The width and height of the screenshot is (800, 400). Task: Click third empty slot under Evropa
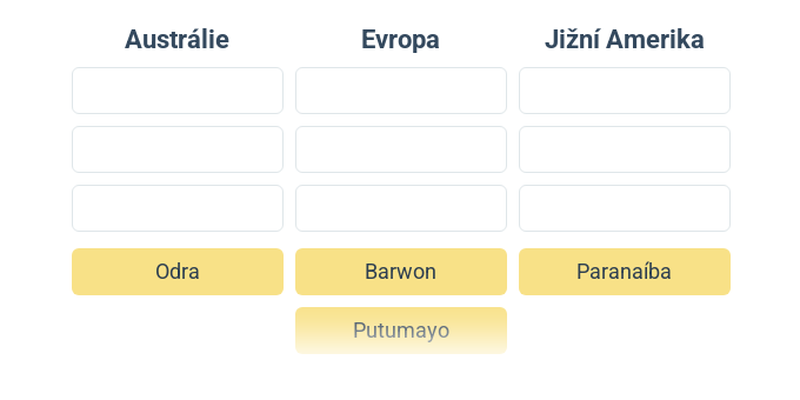pyautogui.click(x=401, y=208)
